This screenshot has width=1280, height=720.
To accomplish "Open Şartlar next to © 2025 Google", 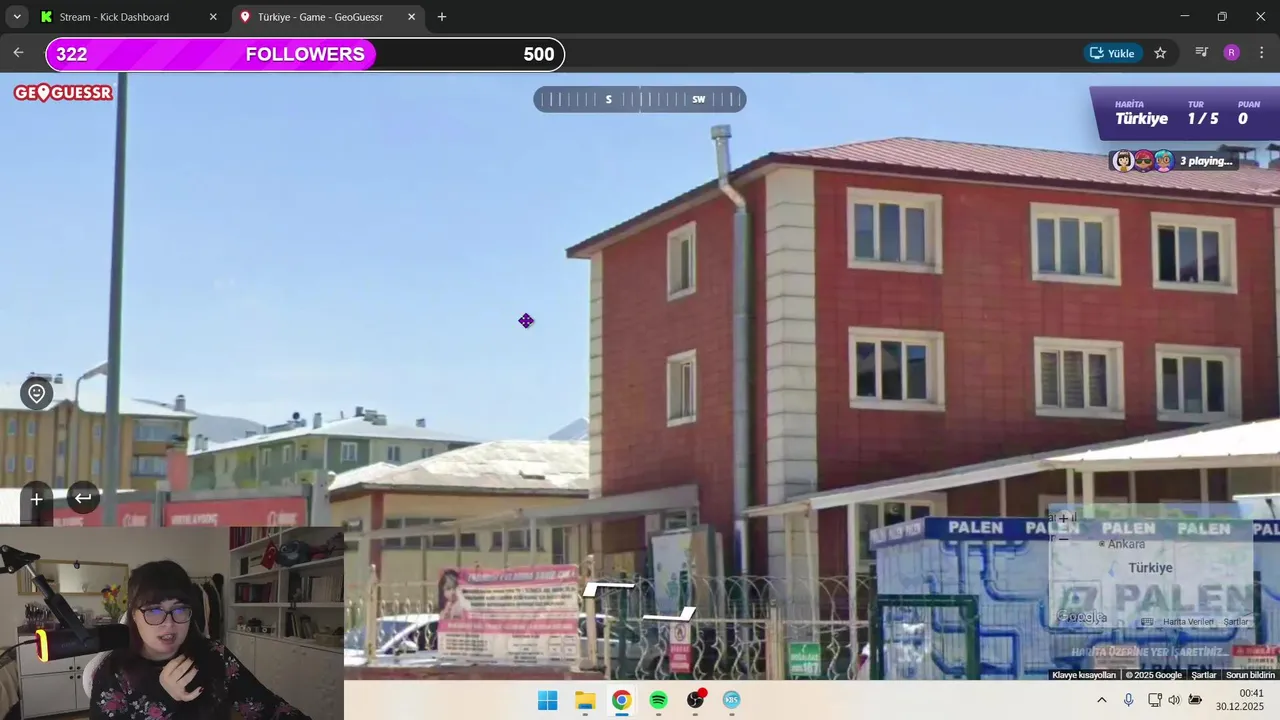I will pos(1203,675).
